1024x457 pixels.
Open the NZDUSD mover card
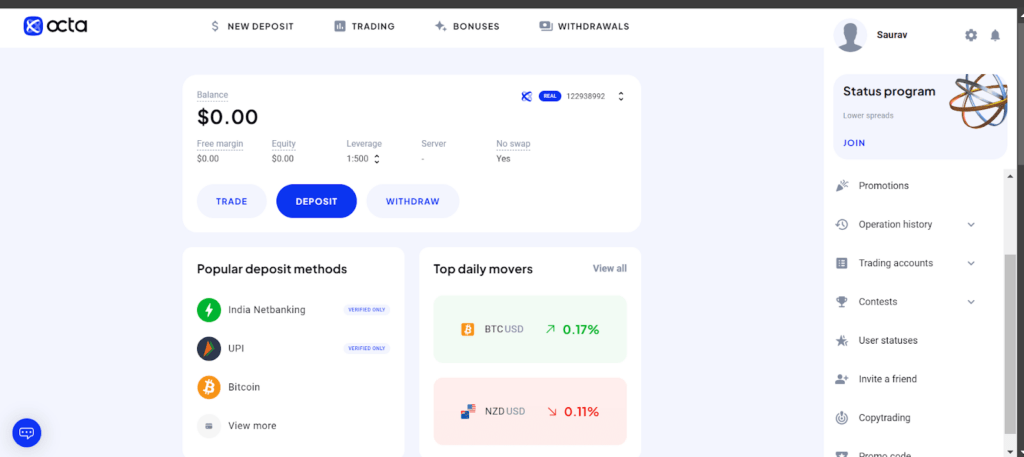530,411
